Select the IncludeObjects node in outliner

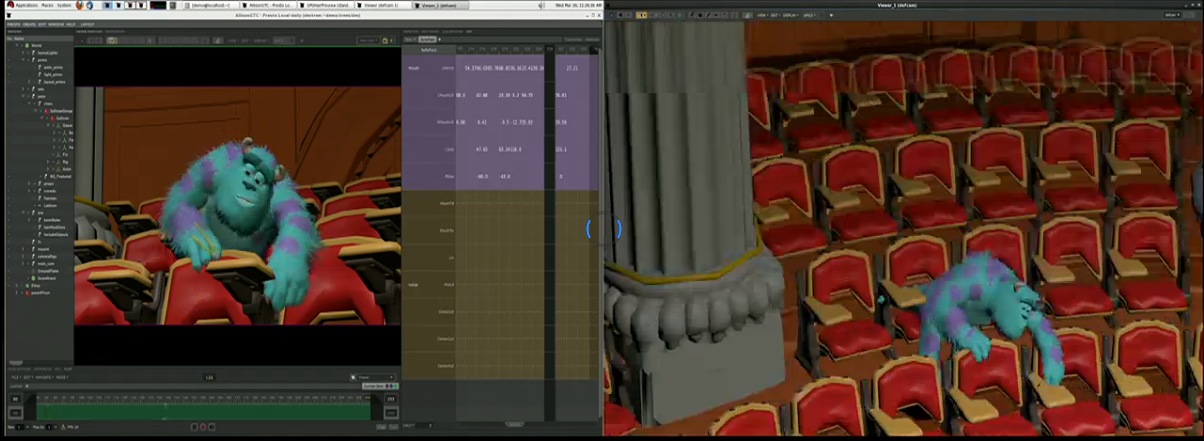55,234
